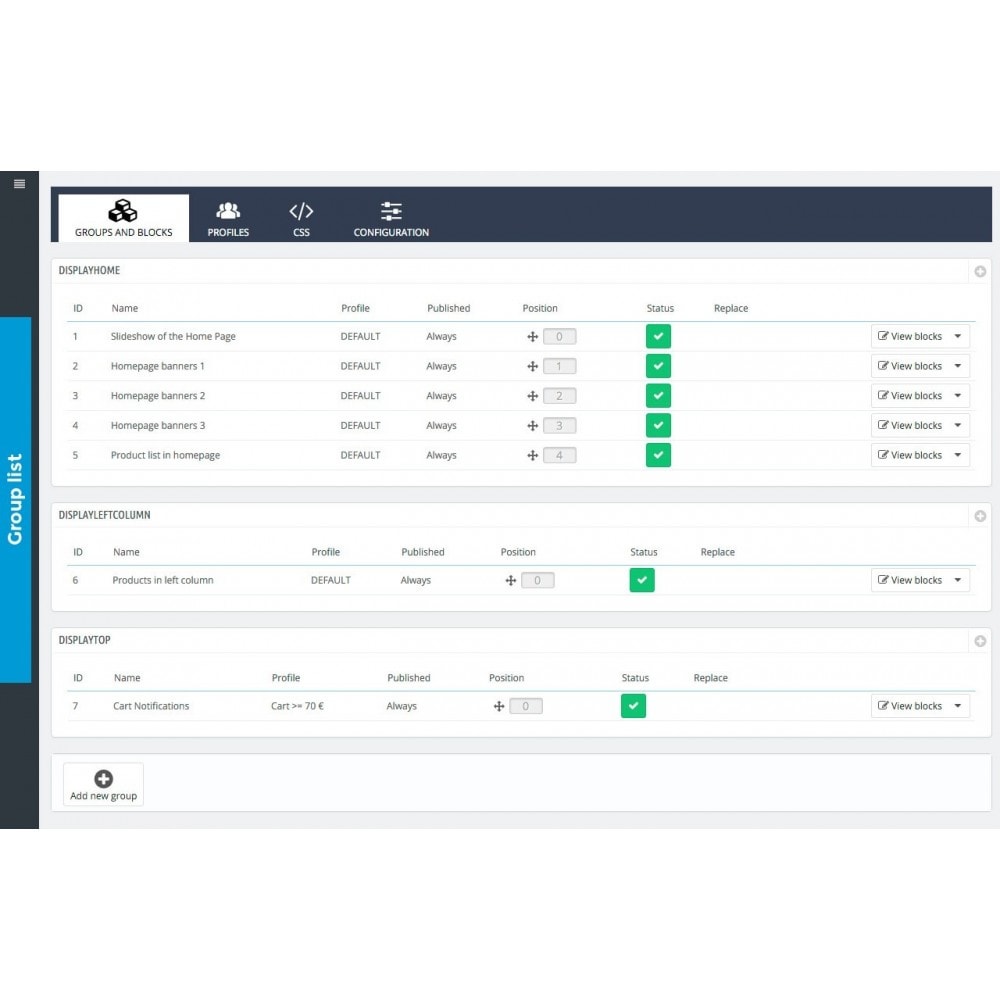Viewport: 1000px width, 1000px height.
Task: View blocks of Products in left column
Action: pyautogui.click(x=909, y=580)
